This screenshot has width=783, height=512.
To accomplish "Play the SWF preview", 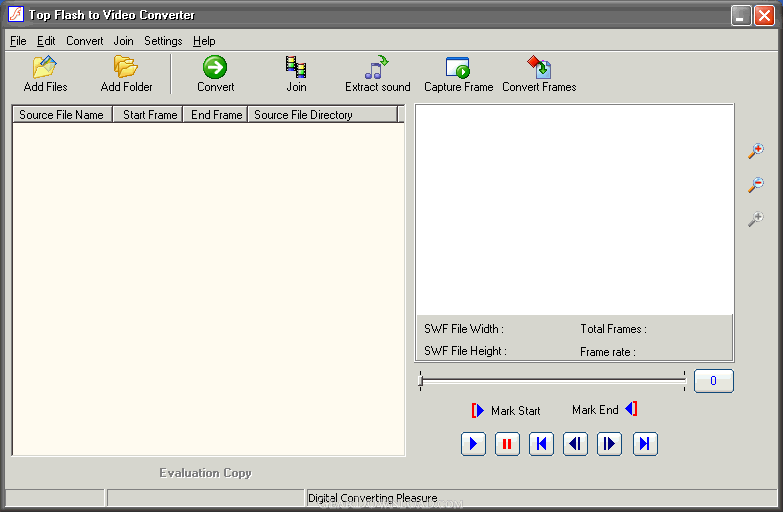I will (473, 444).
